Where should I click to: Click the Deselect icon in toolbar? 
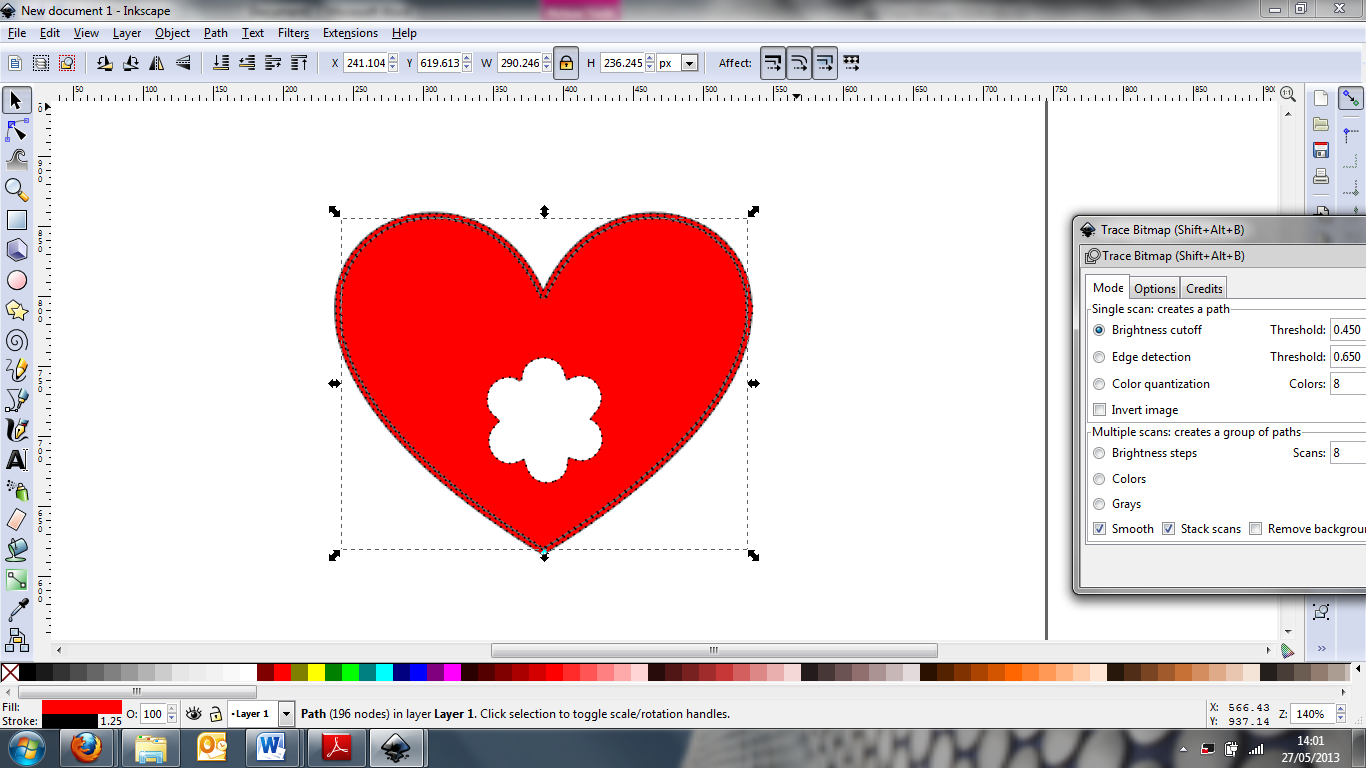point(67,63)
